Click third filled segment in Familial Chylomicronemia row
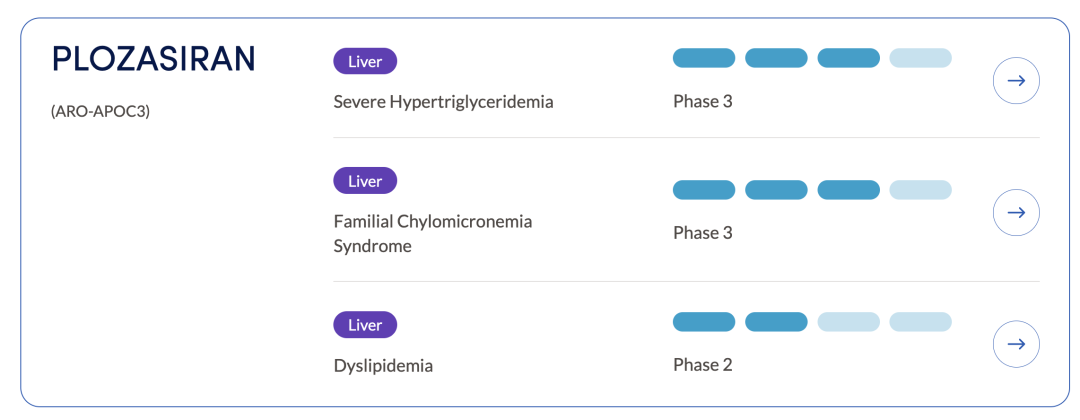Screen dimensions: 1080x420 (x=848, y=190)
